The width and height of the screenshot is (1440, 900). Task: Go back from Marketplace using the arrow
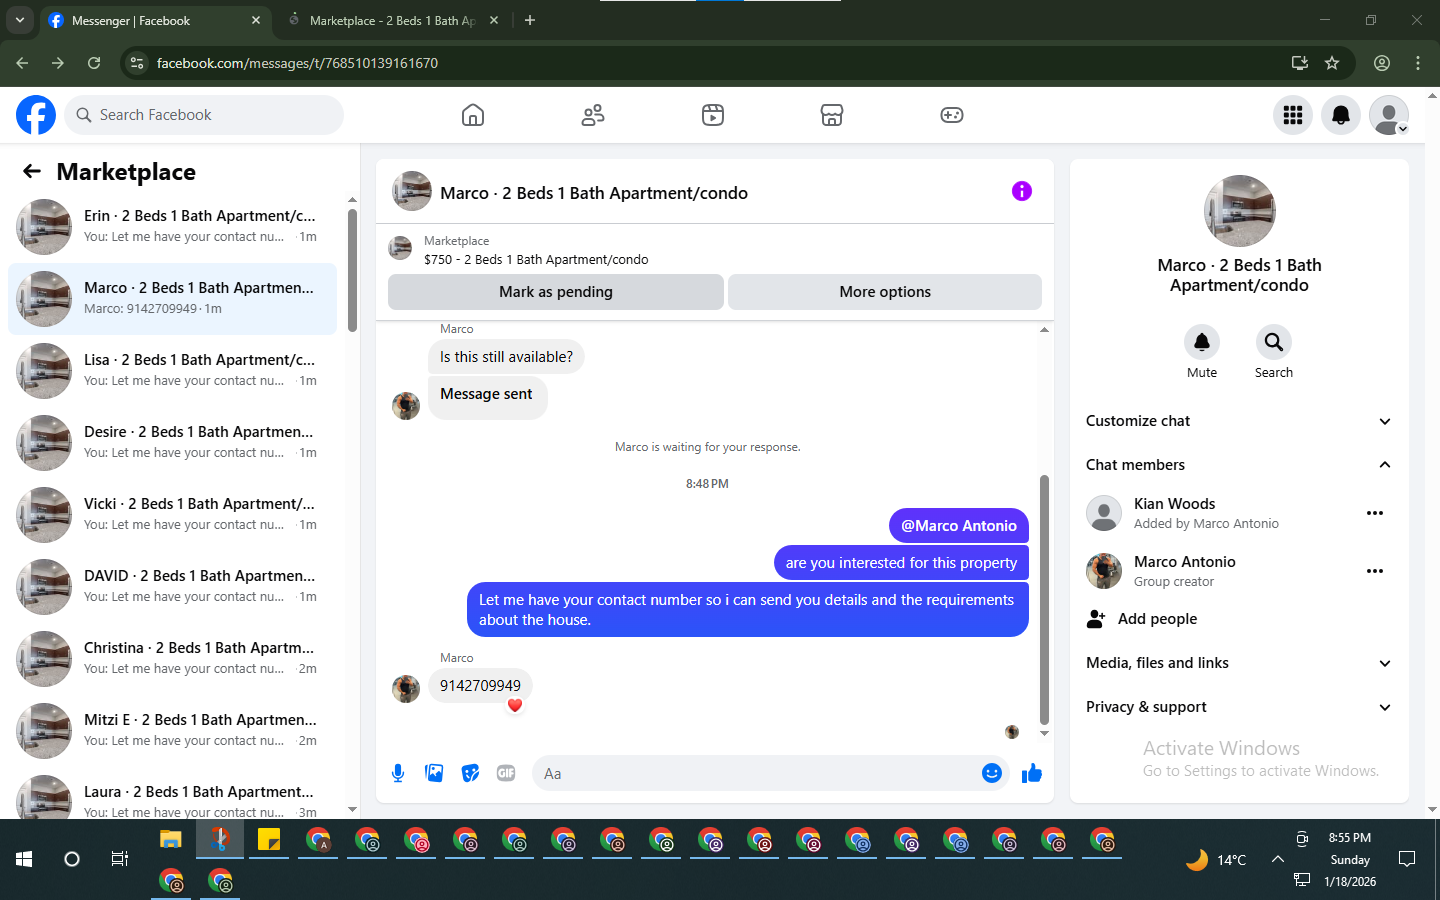[x=32, y=171]
